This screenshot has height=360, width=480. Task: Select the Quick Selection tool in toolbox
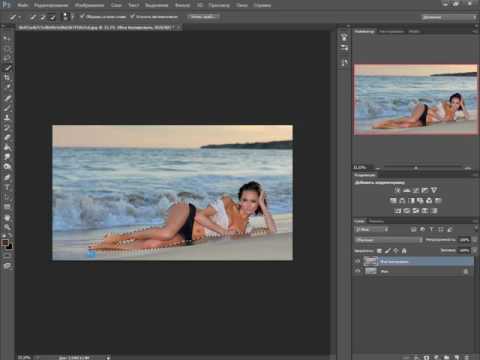[x=7, y=68]
